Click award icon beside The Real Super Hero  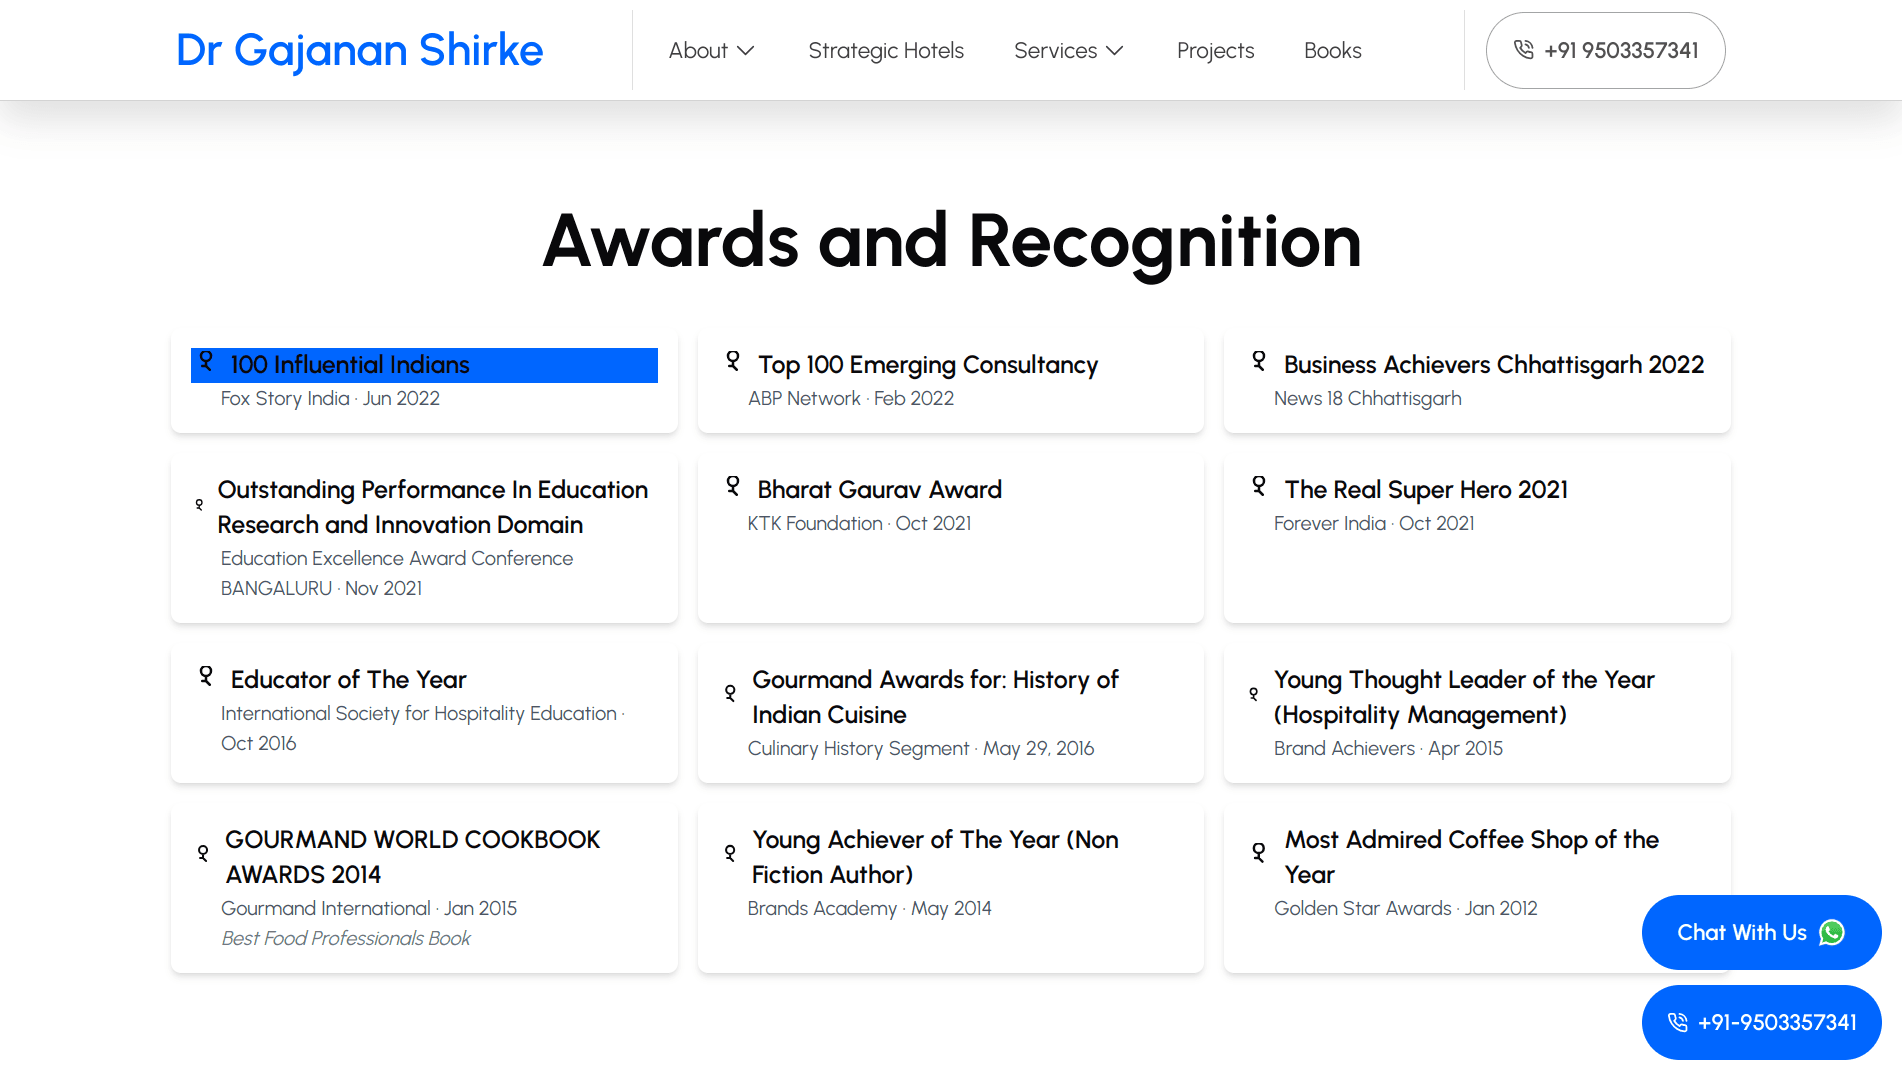pos(1259,486)
